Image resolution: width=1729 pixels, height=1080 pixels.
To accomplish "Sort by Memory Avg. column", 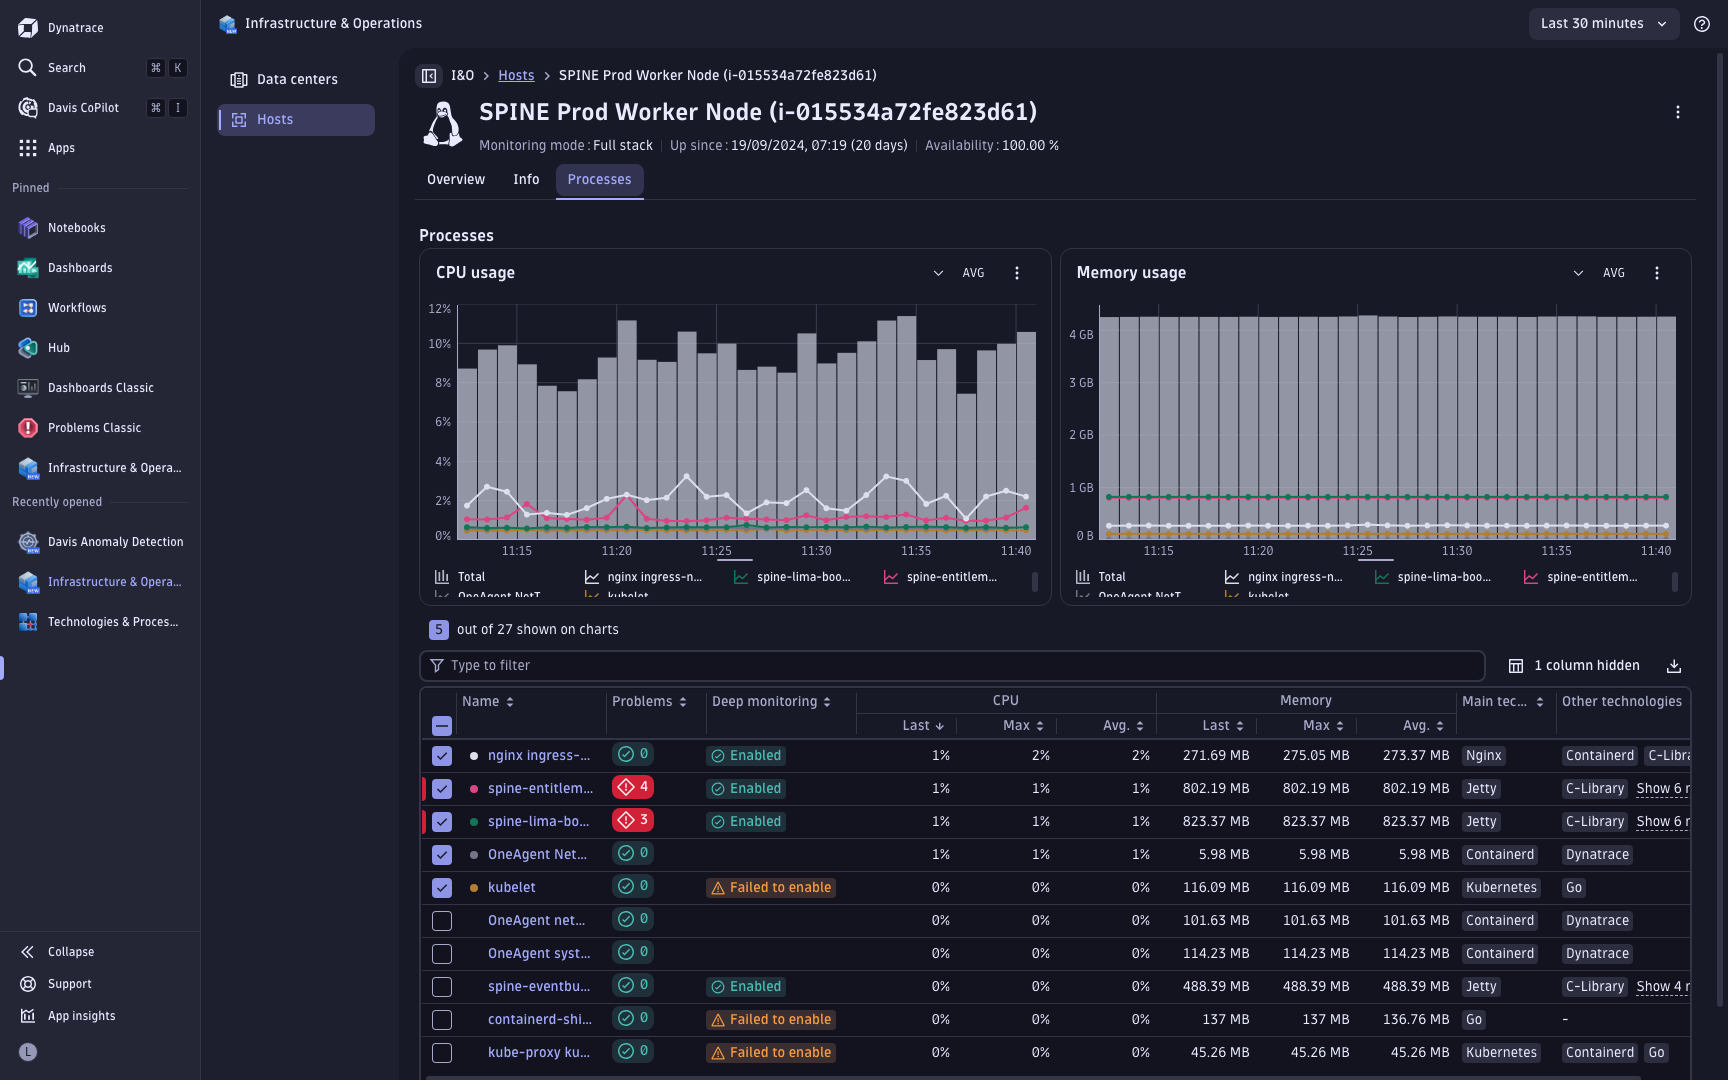I will click(1424, 726).
